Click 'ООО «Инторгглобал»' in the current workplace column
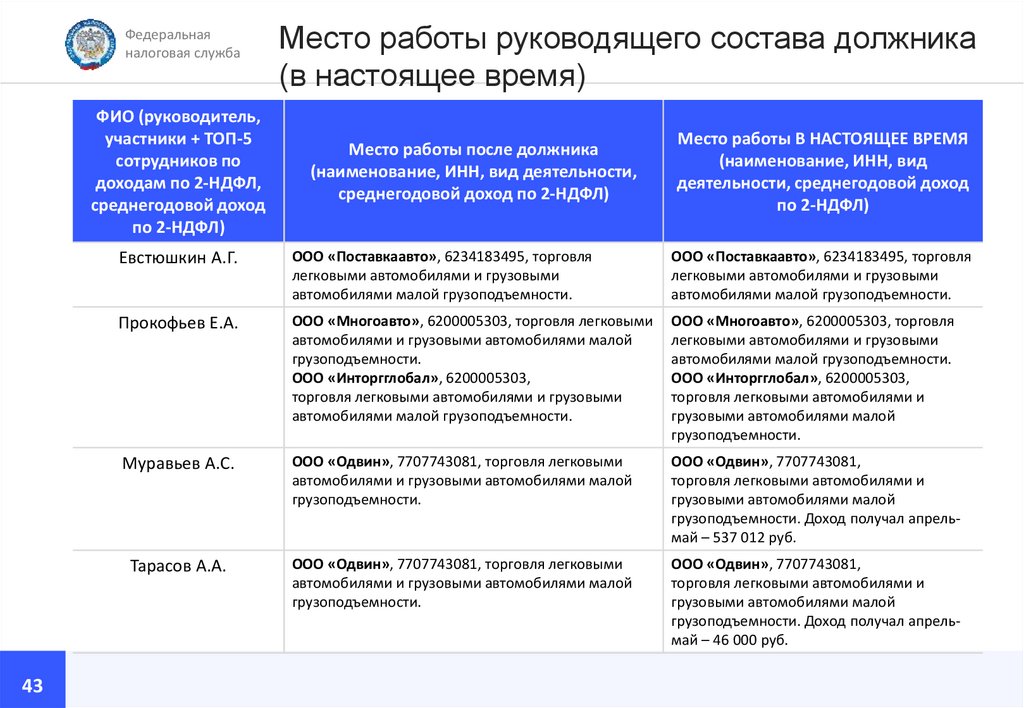The image size is (1024, 708). coord(744,378)
